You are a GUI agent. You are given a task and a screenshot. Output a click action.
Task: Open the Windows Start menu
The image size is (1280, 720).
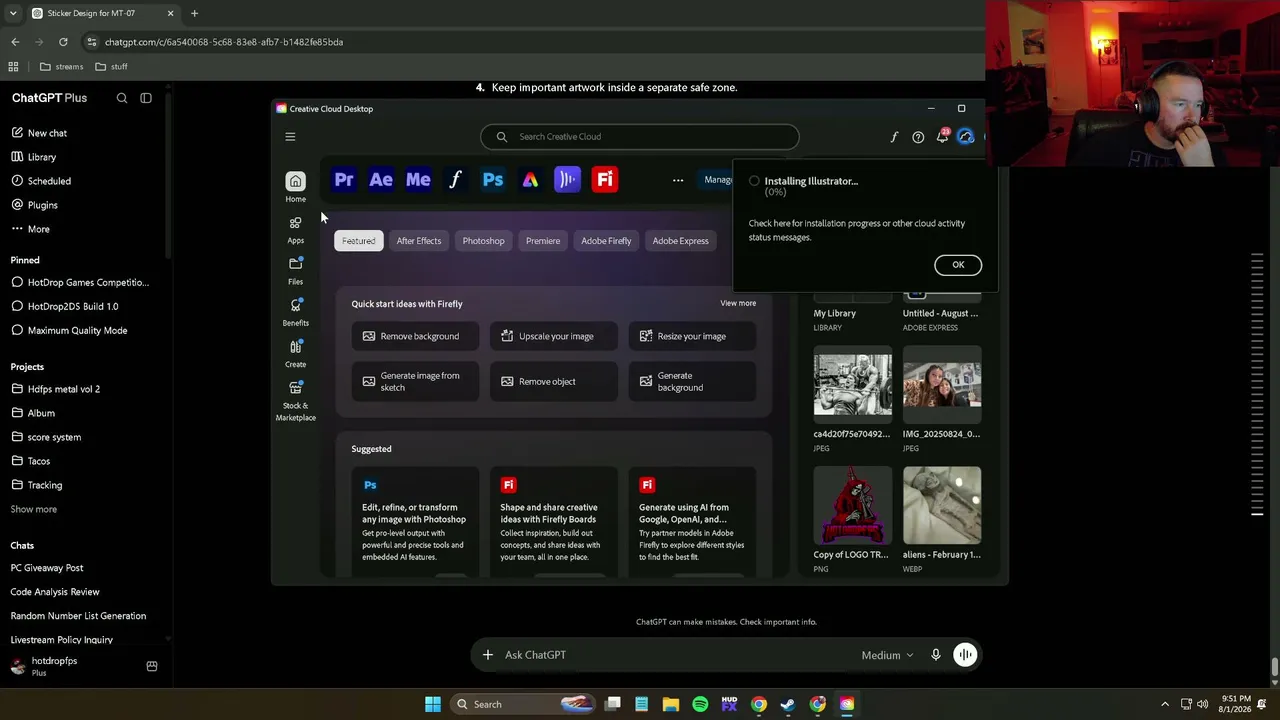pyautogui.click(x=433, y=704)
